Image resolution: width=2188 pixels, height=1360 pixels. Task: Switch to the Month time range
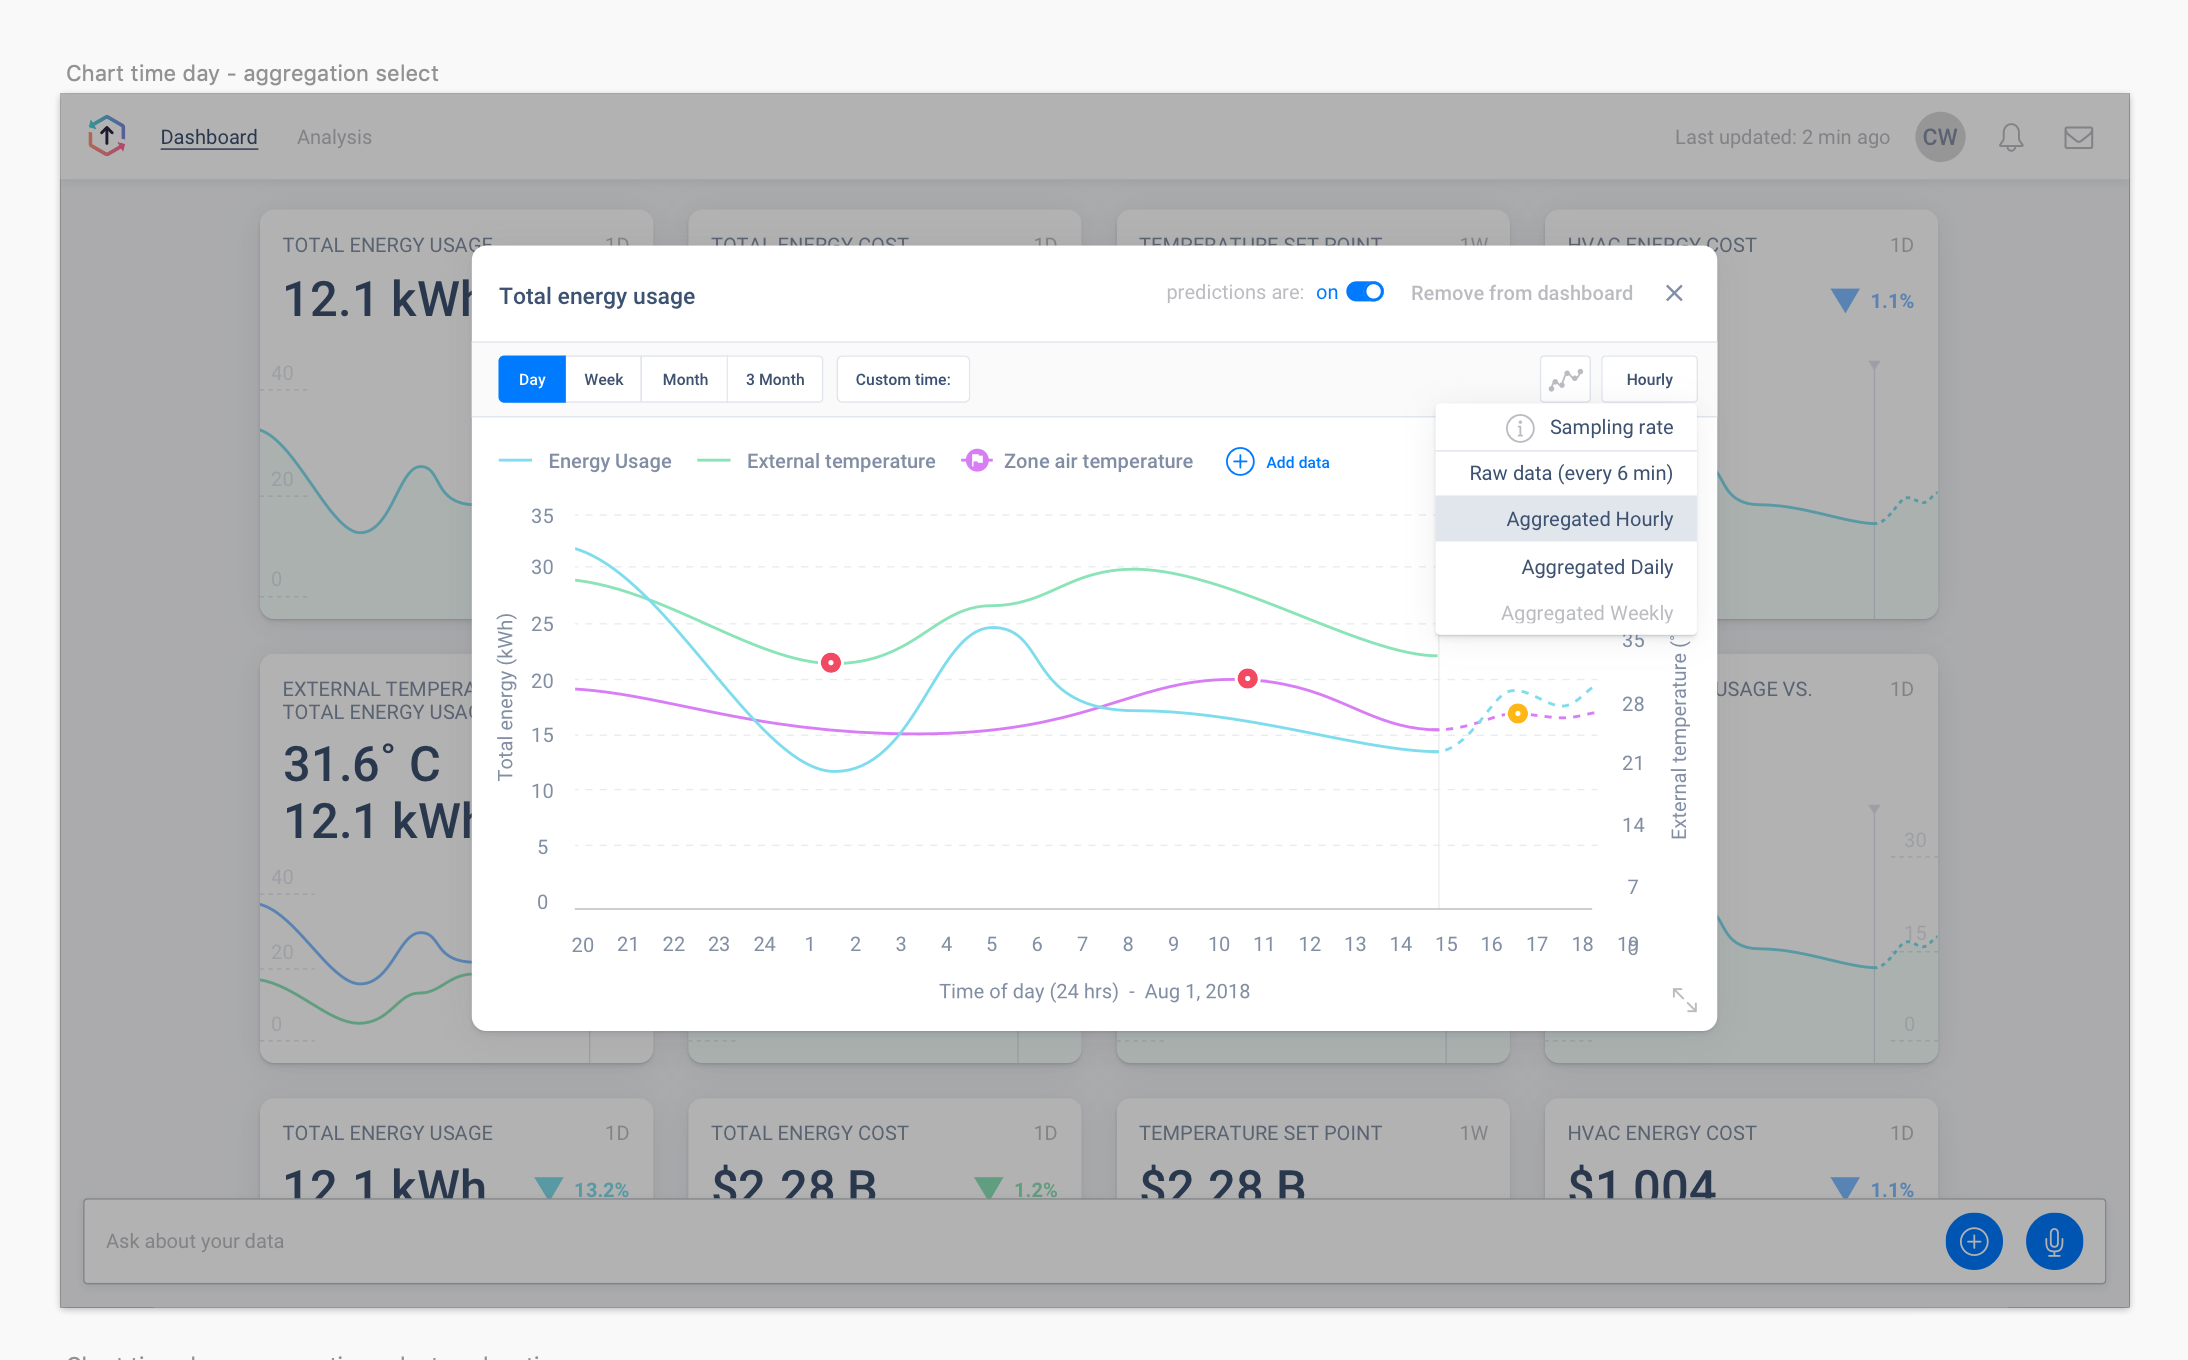click(x=685, y=379)
